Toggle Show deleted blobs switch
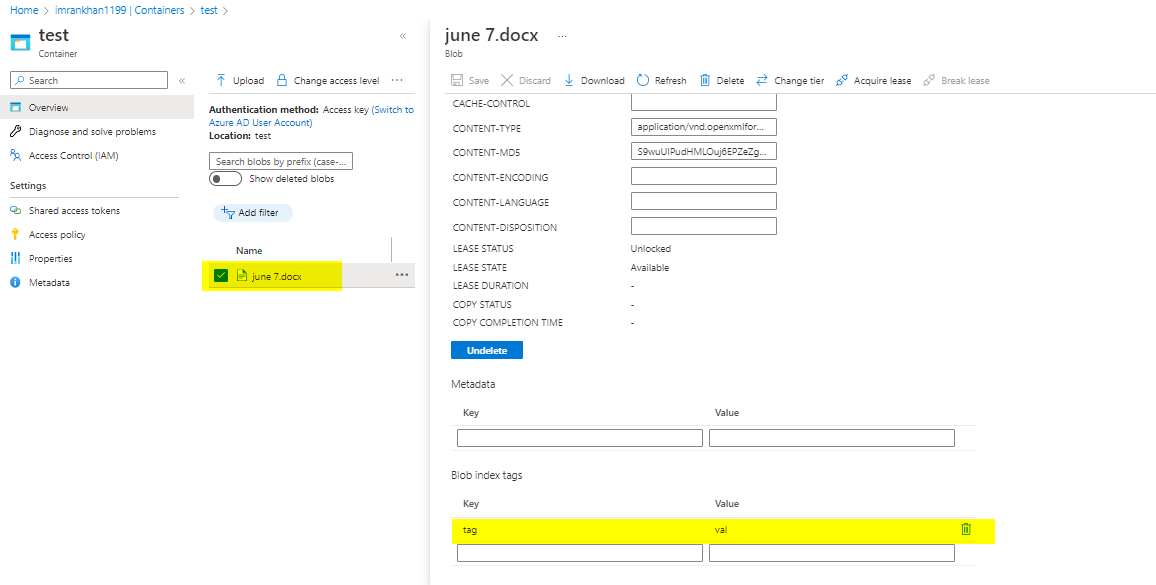This screenshot has height=585, width=1156. tap(225, 179)
